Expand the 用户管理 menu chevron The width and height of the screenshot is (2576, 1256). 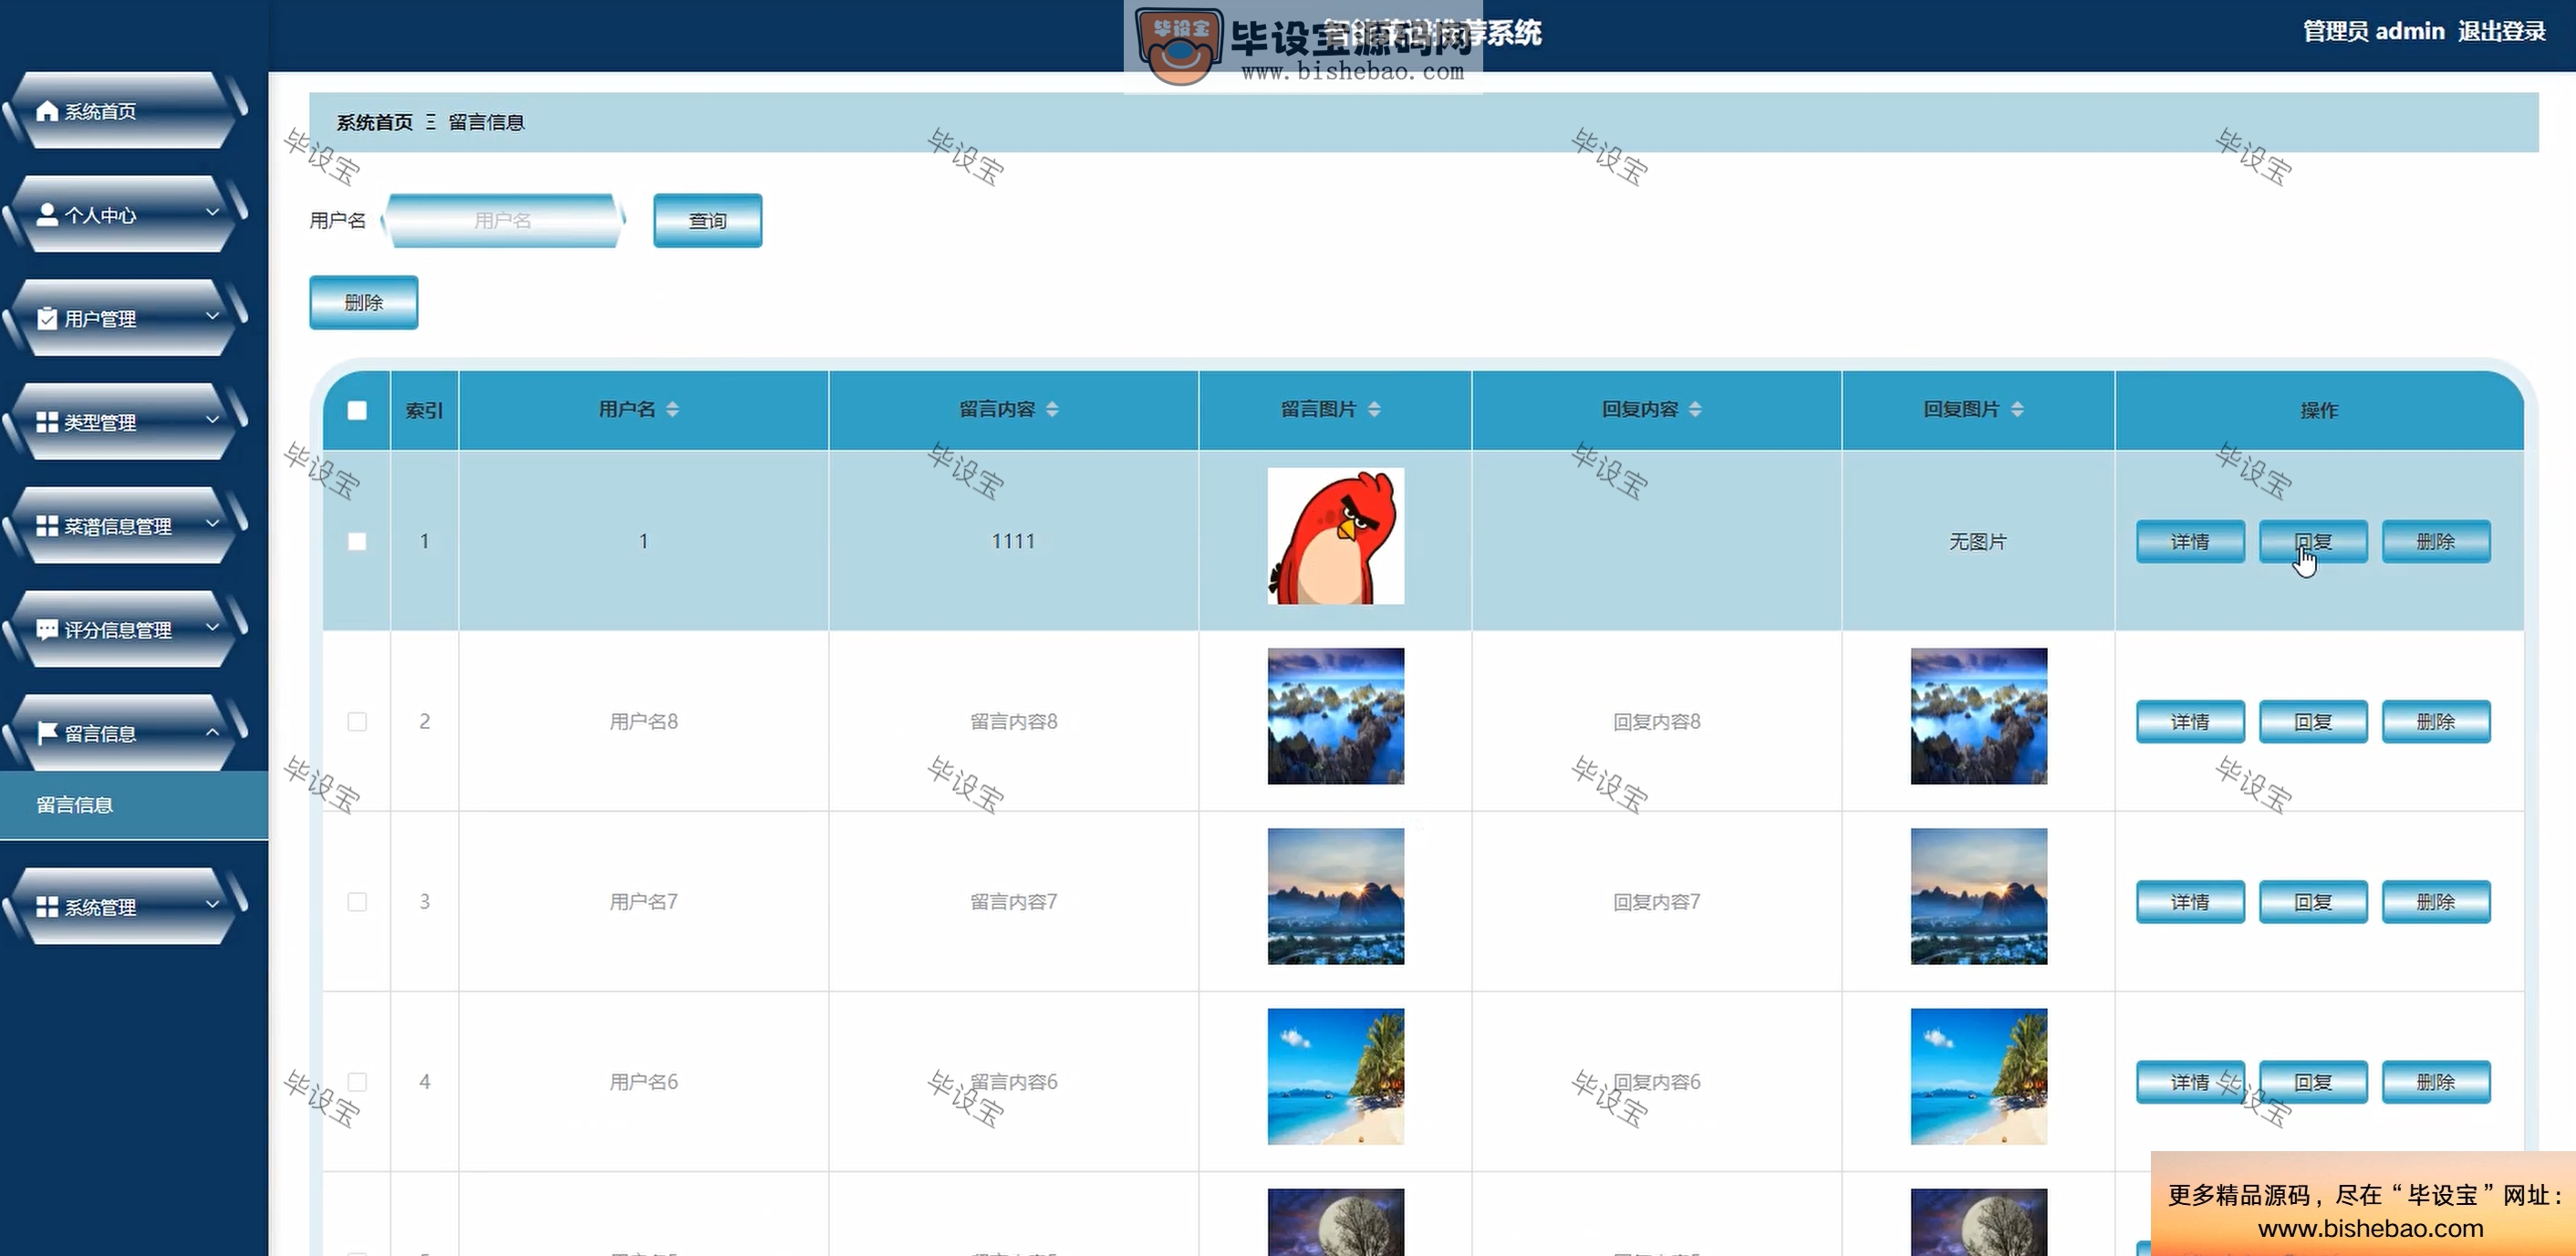coord(212,316)
